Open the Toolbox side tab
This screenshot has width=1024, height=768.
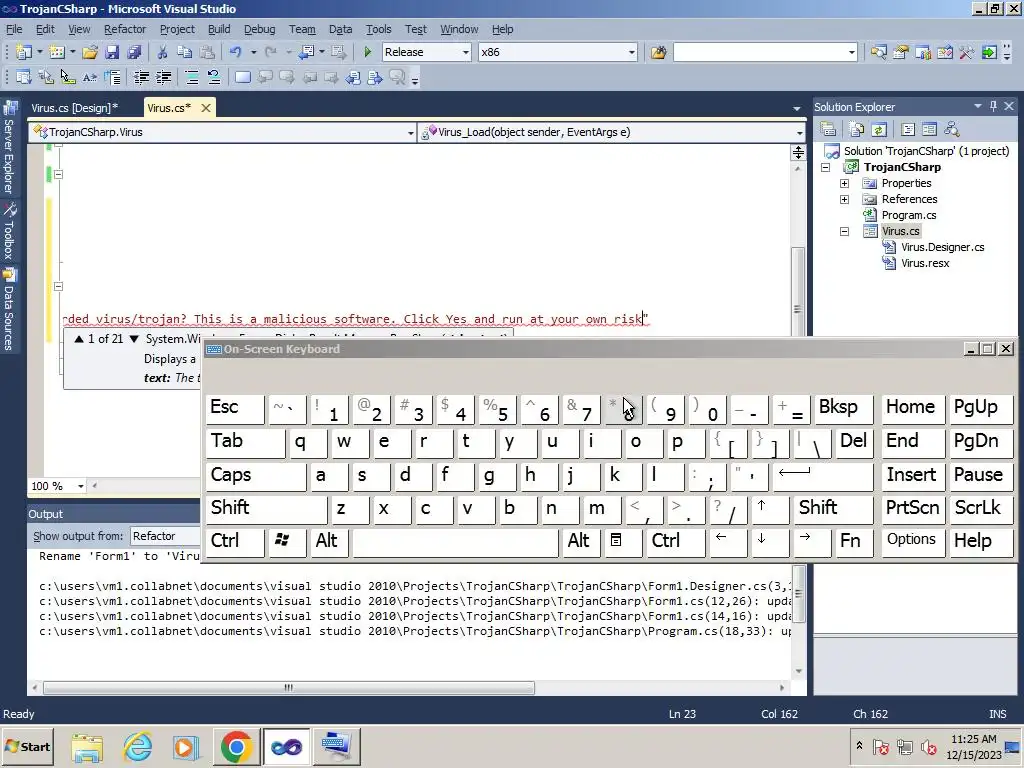coord(9,231)
